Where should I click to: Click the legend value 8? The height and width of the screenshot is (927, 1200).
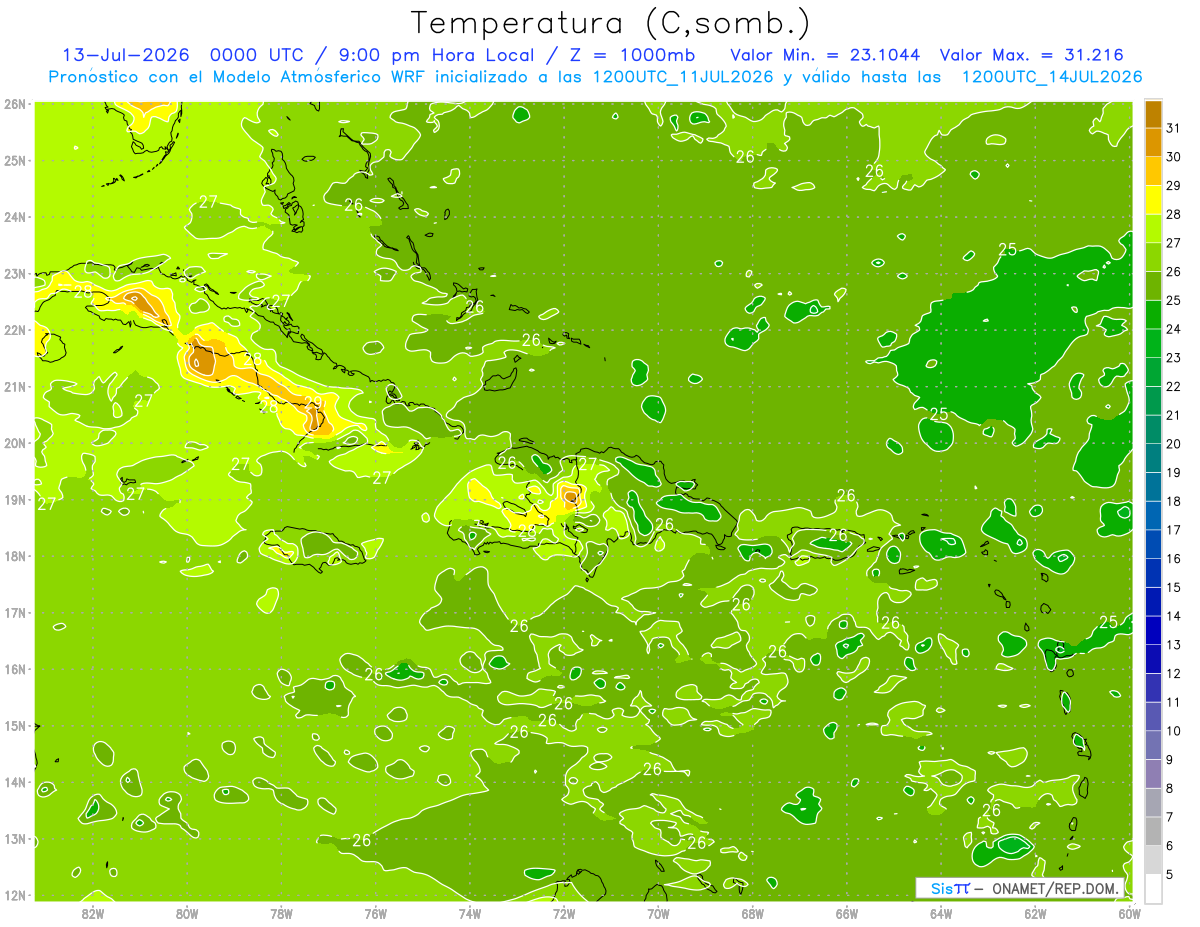pos(1170,789)
